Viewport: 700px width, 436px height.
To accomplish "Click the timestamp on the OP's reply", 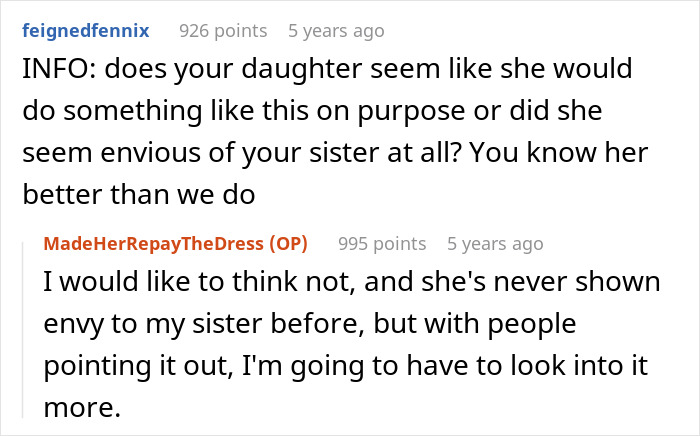I will (495, 244).
